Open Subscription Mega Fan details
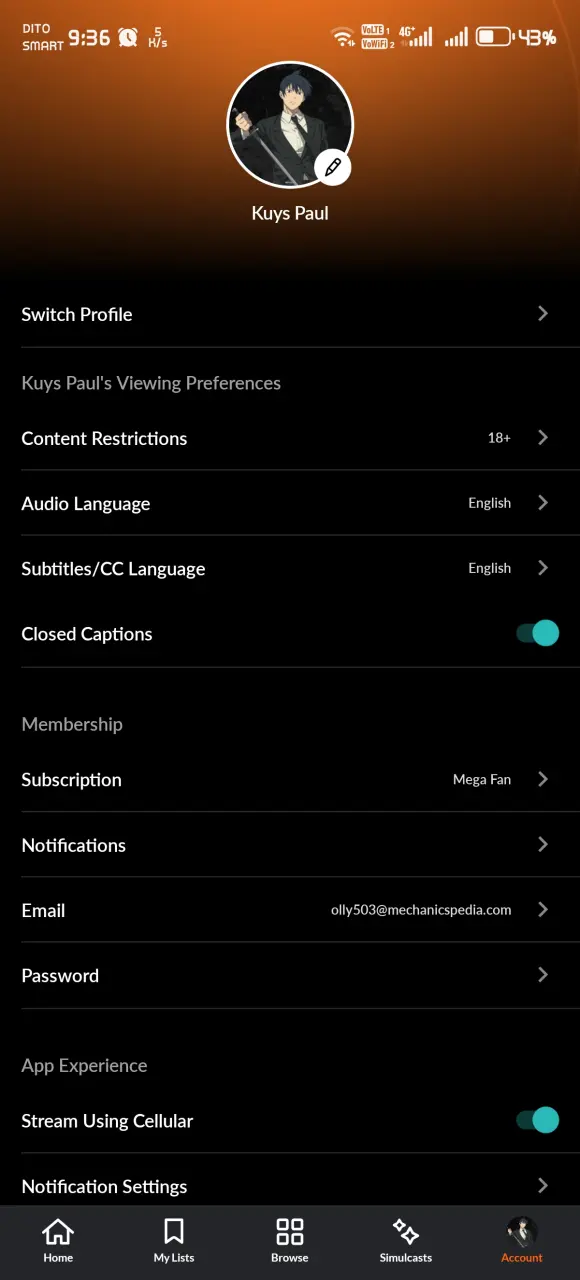Screen dimensions: 580x1280 pos(290,780)
